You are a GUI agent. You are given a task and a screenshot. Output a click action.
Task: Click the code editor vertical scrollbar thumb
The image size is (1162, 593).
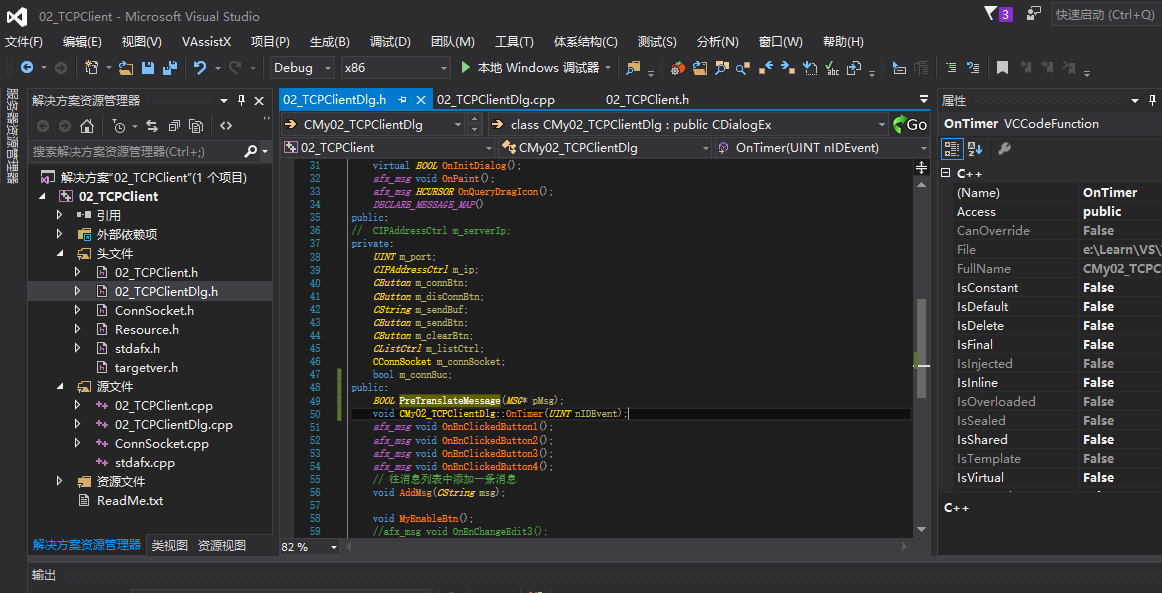(921, 348)
